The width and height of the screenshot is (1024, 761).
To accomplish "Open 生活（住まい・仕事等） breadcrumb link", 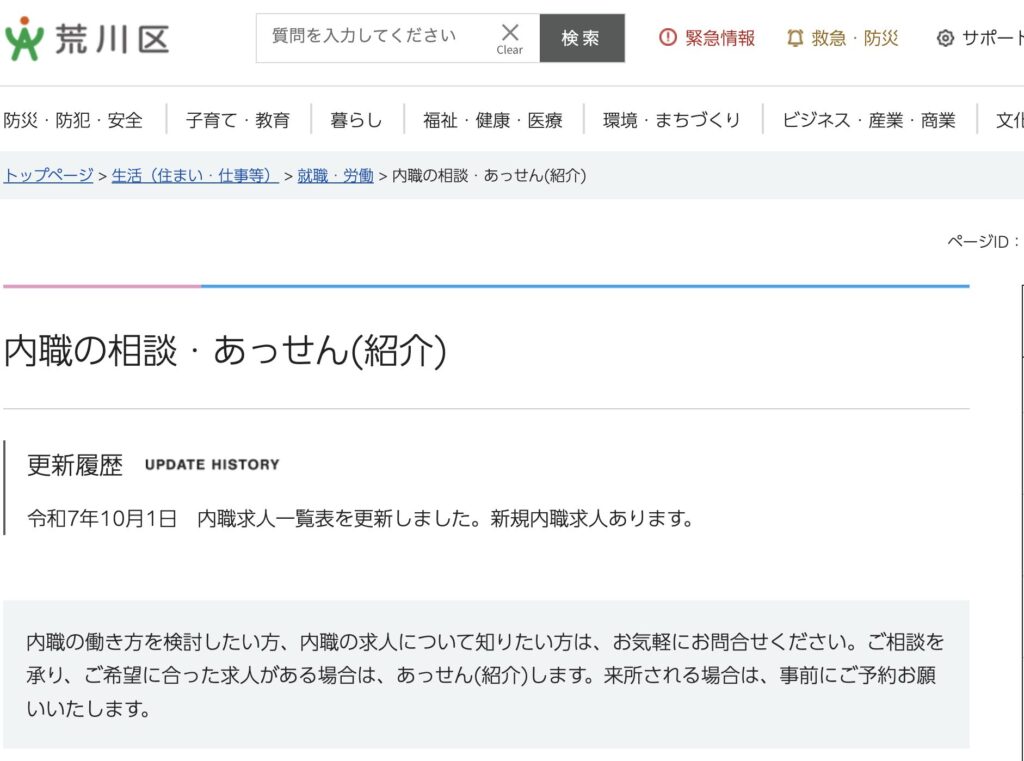I will coord(195,175).
